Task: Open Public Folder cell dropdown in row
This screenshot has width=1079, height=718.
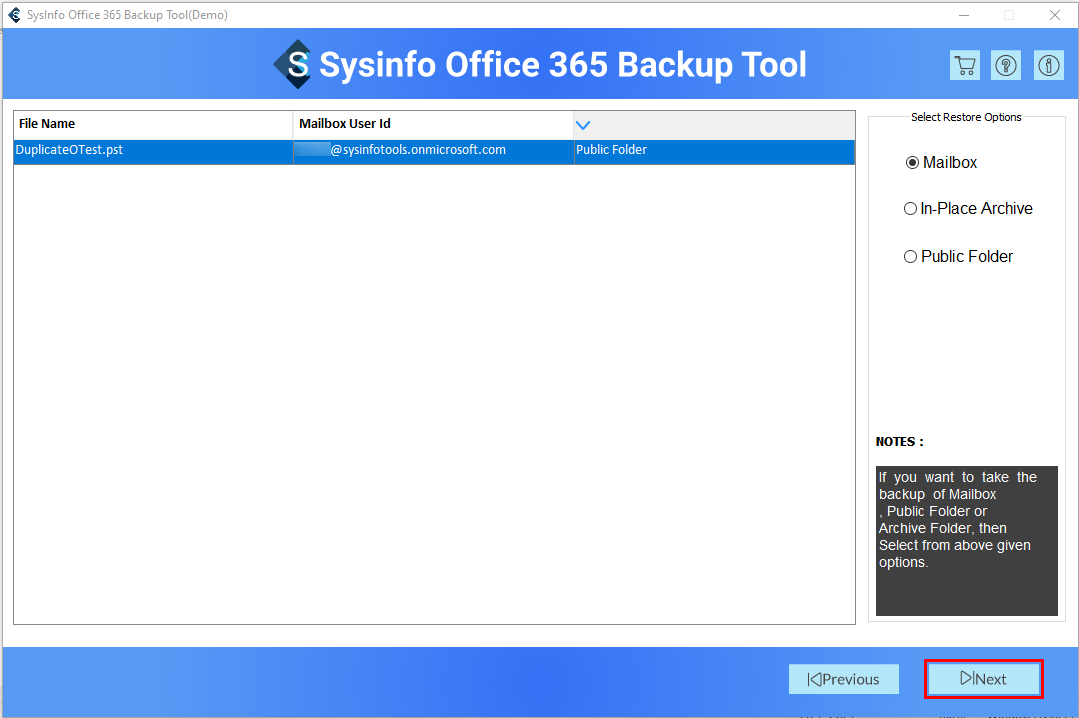Action: pos(714,150)
